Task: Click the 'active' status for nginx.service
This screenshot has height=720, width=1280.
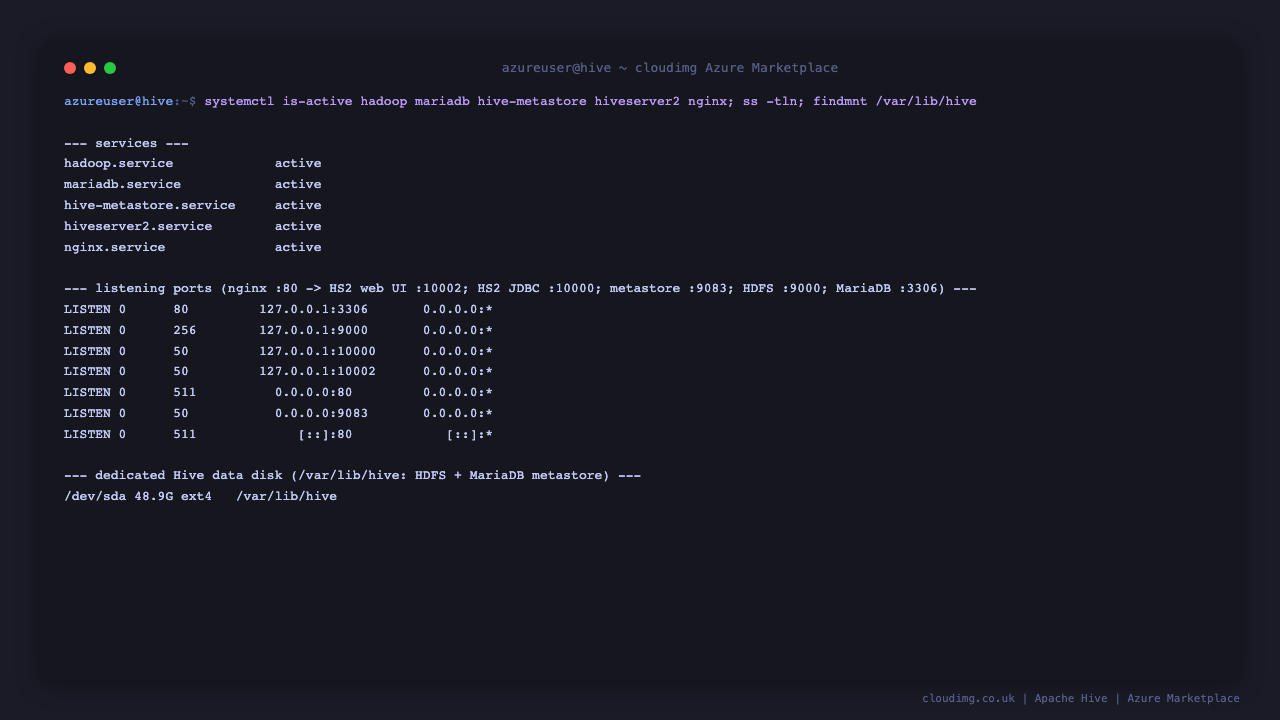Action: click(x=298, y=247)
